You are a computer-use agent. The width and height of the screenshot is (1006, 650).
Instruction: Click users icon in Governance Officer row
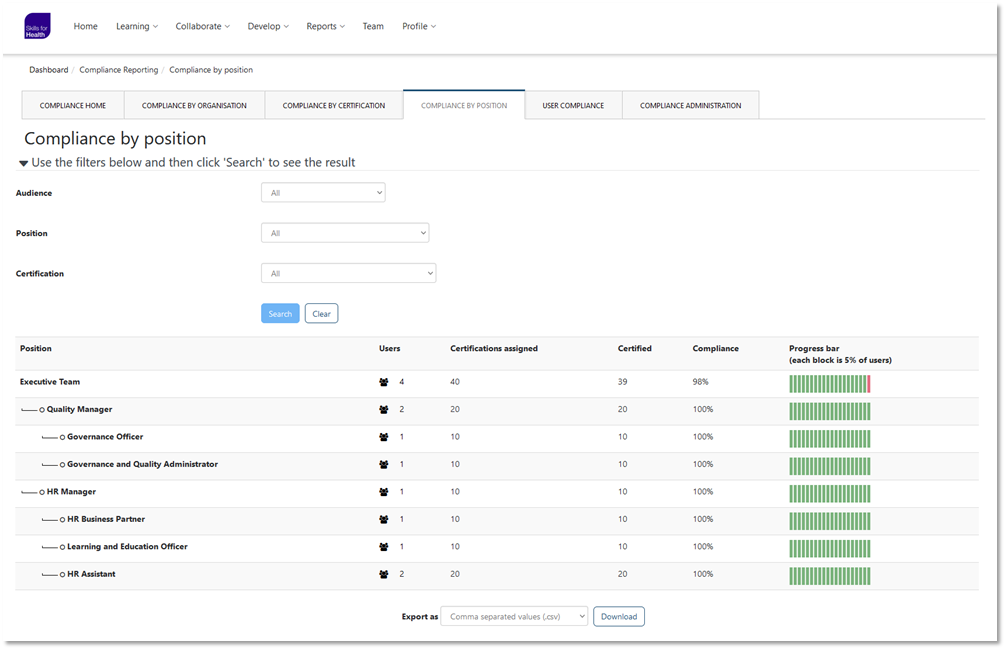point(384,438)
